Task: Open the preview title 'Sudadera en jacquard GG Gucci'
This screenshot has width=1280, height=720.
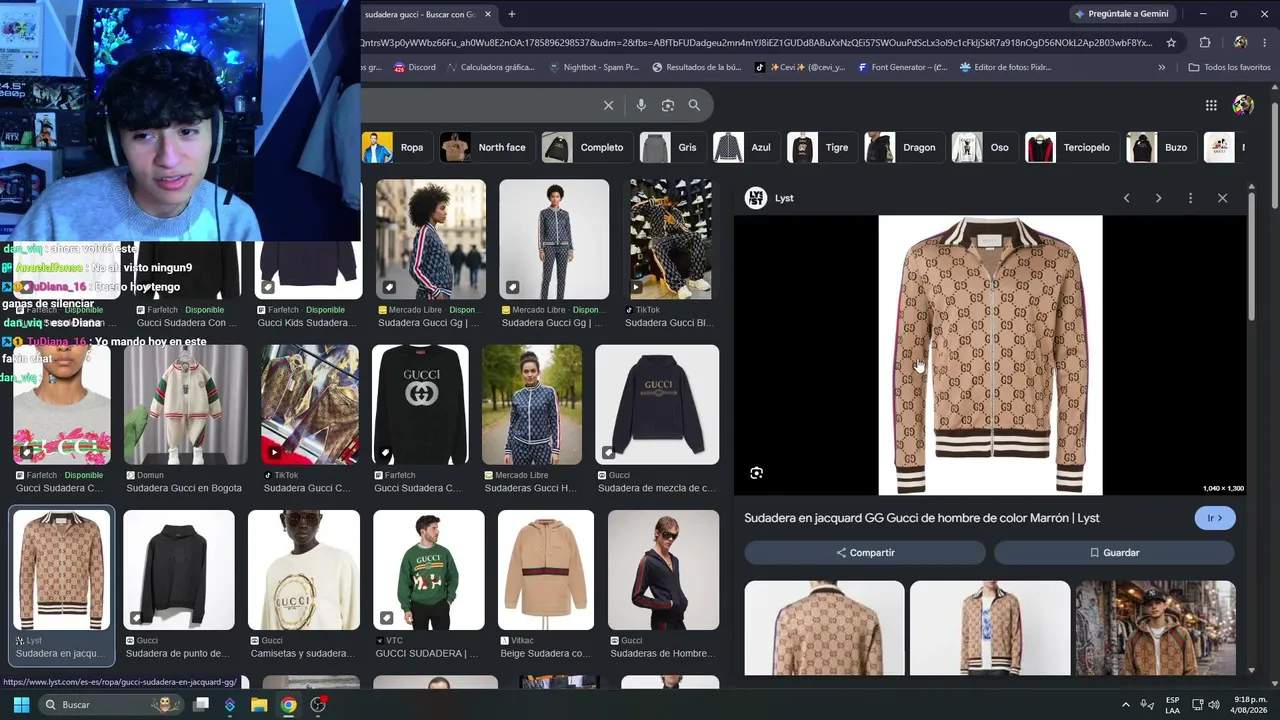Action: (921, 518)
